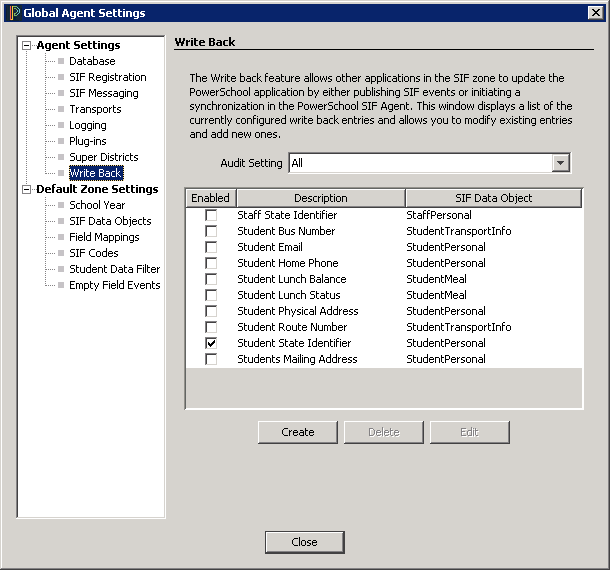
Task: Collapse the Default Zone Settings node
Action: click(x=27, y=189)
